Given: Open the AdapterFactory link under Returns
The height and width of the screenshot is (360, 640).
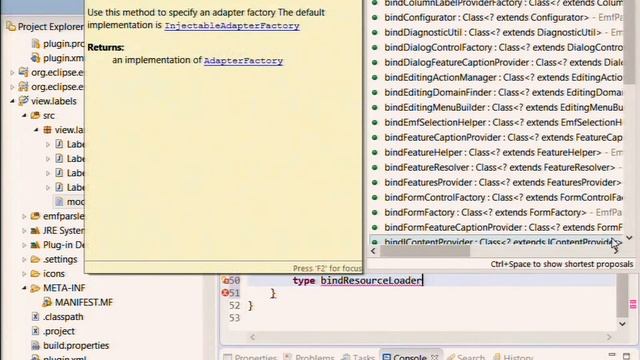Looking at the screenshot, I should pyautogui.click(x=243, y=61).
